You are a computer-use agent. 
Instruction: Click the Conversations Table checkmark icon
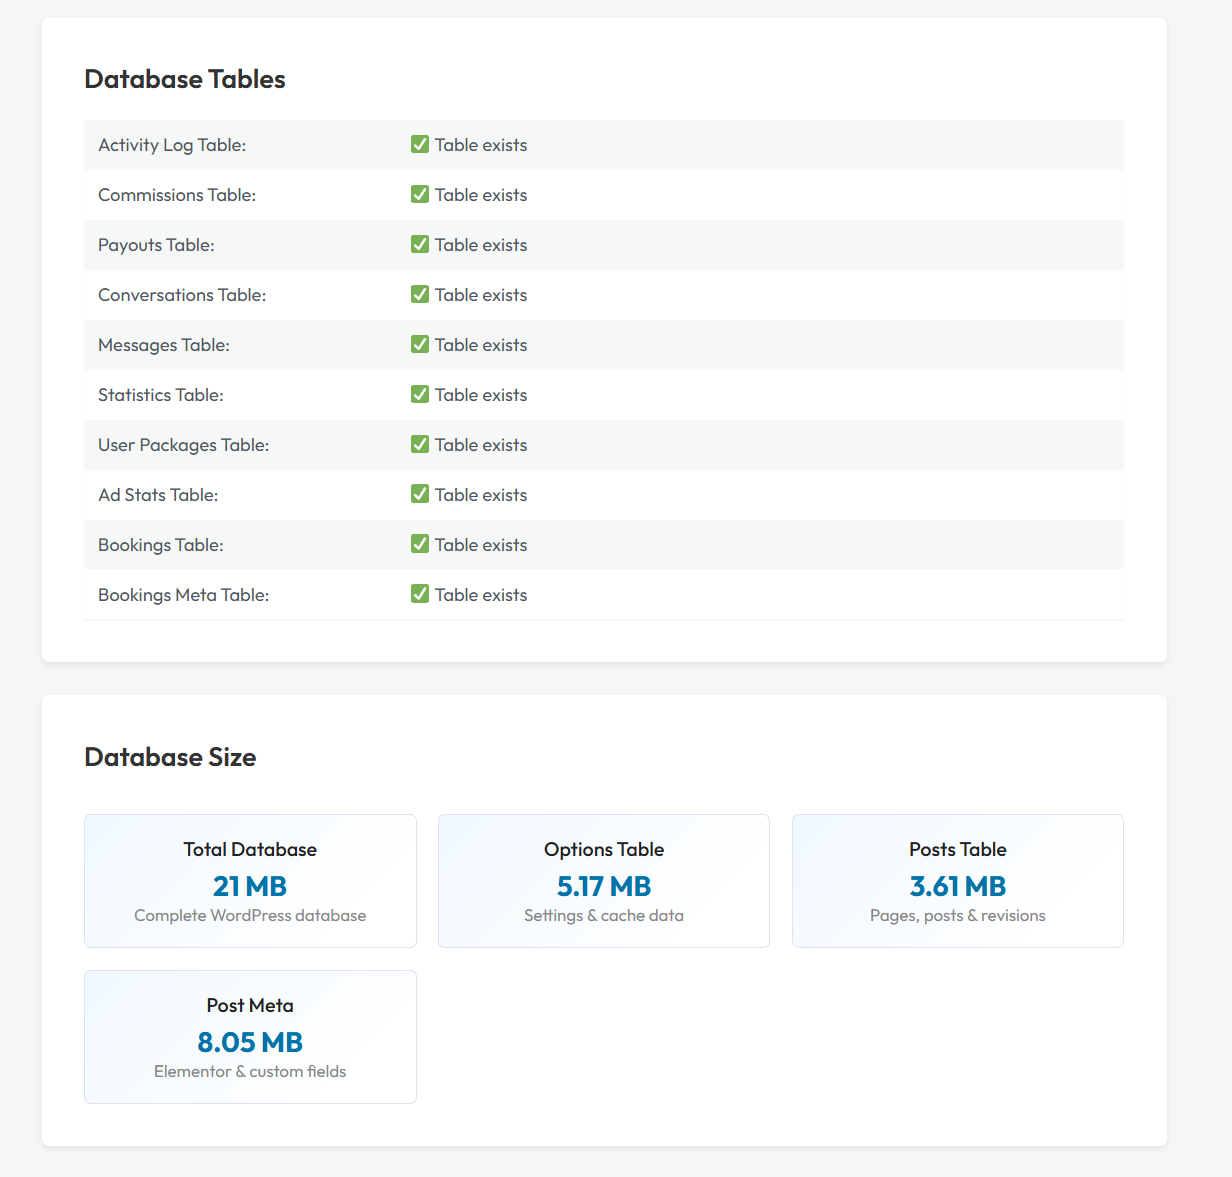coord(420,294)
